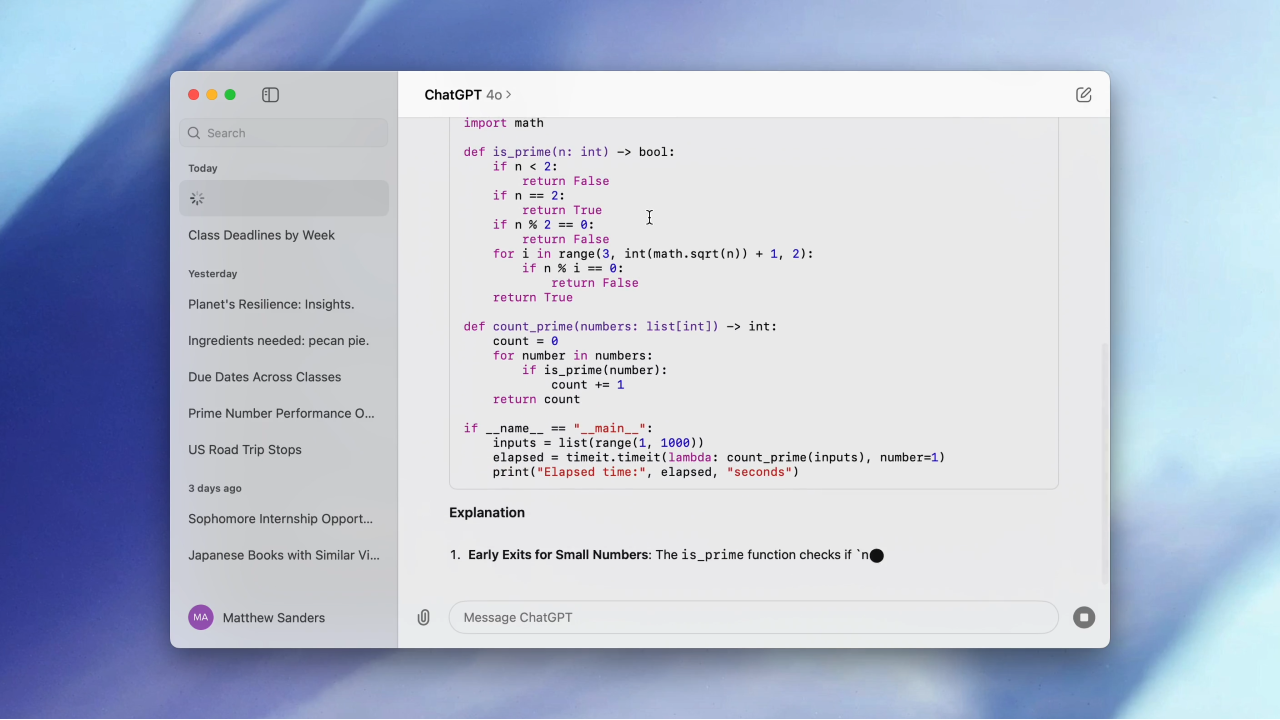Open the Japanese Books with Similar Vibes chat

[x=284, y=555]
